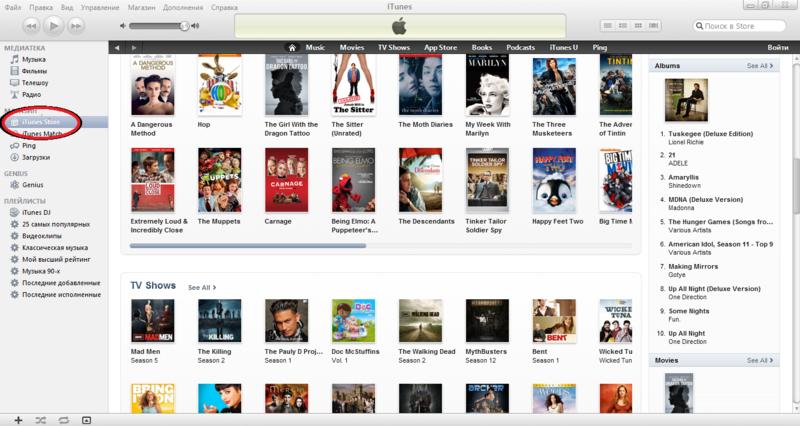Screen dimensions: 800x426
Task: Open the Видеоклипы smart playlist
Action: point(42,236)
